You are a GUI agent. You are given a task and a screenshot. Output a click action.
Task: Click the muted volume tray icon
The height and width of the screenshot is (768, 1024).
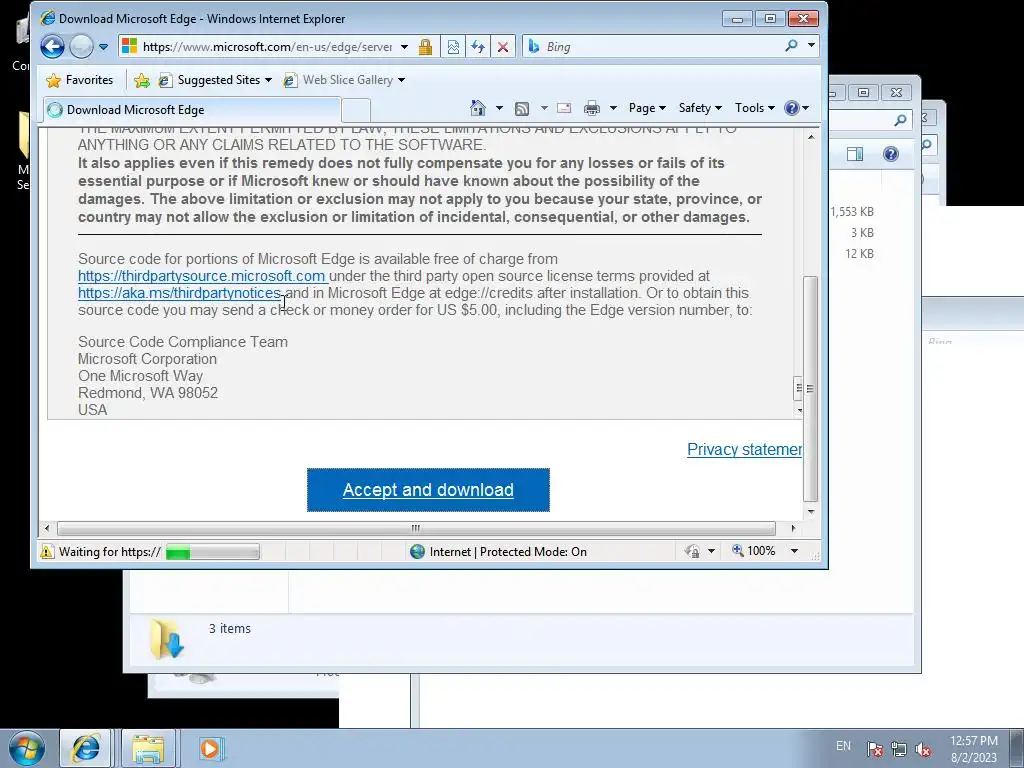(x=923, y=749)
